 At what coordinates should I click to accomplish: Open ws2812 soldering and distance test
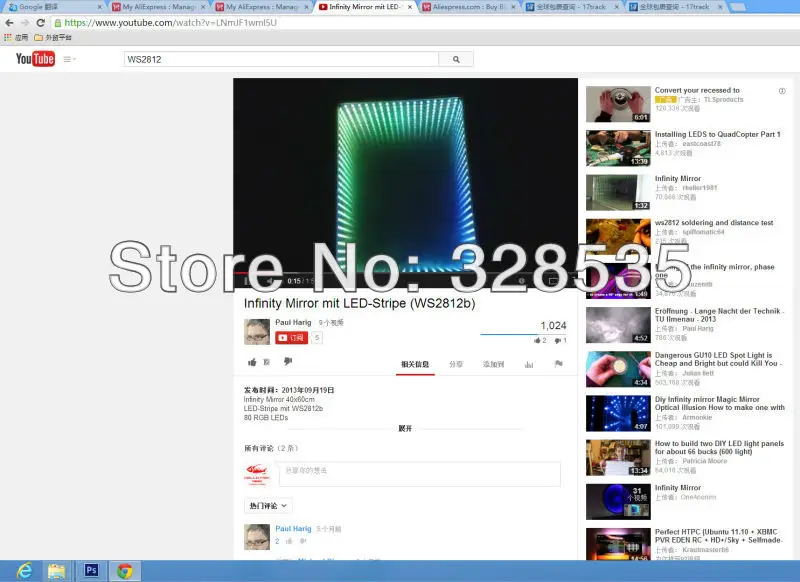714,223
